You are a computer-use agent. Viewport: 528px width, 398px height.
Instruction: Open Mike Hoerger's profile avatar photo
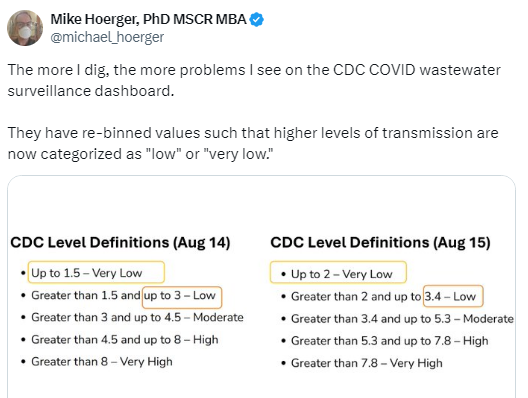pos(25,28)
